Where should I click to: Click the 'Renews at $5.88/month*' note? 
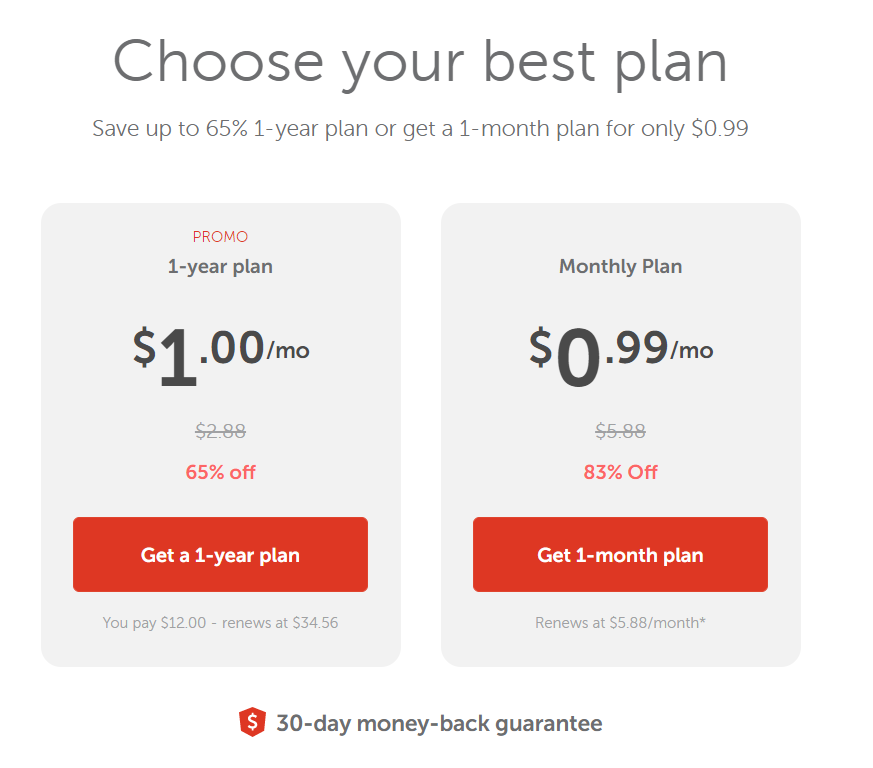pyautogui.click(x=620, y=623)
